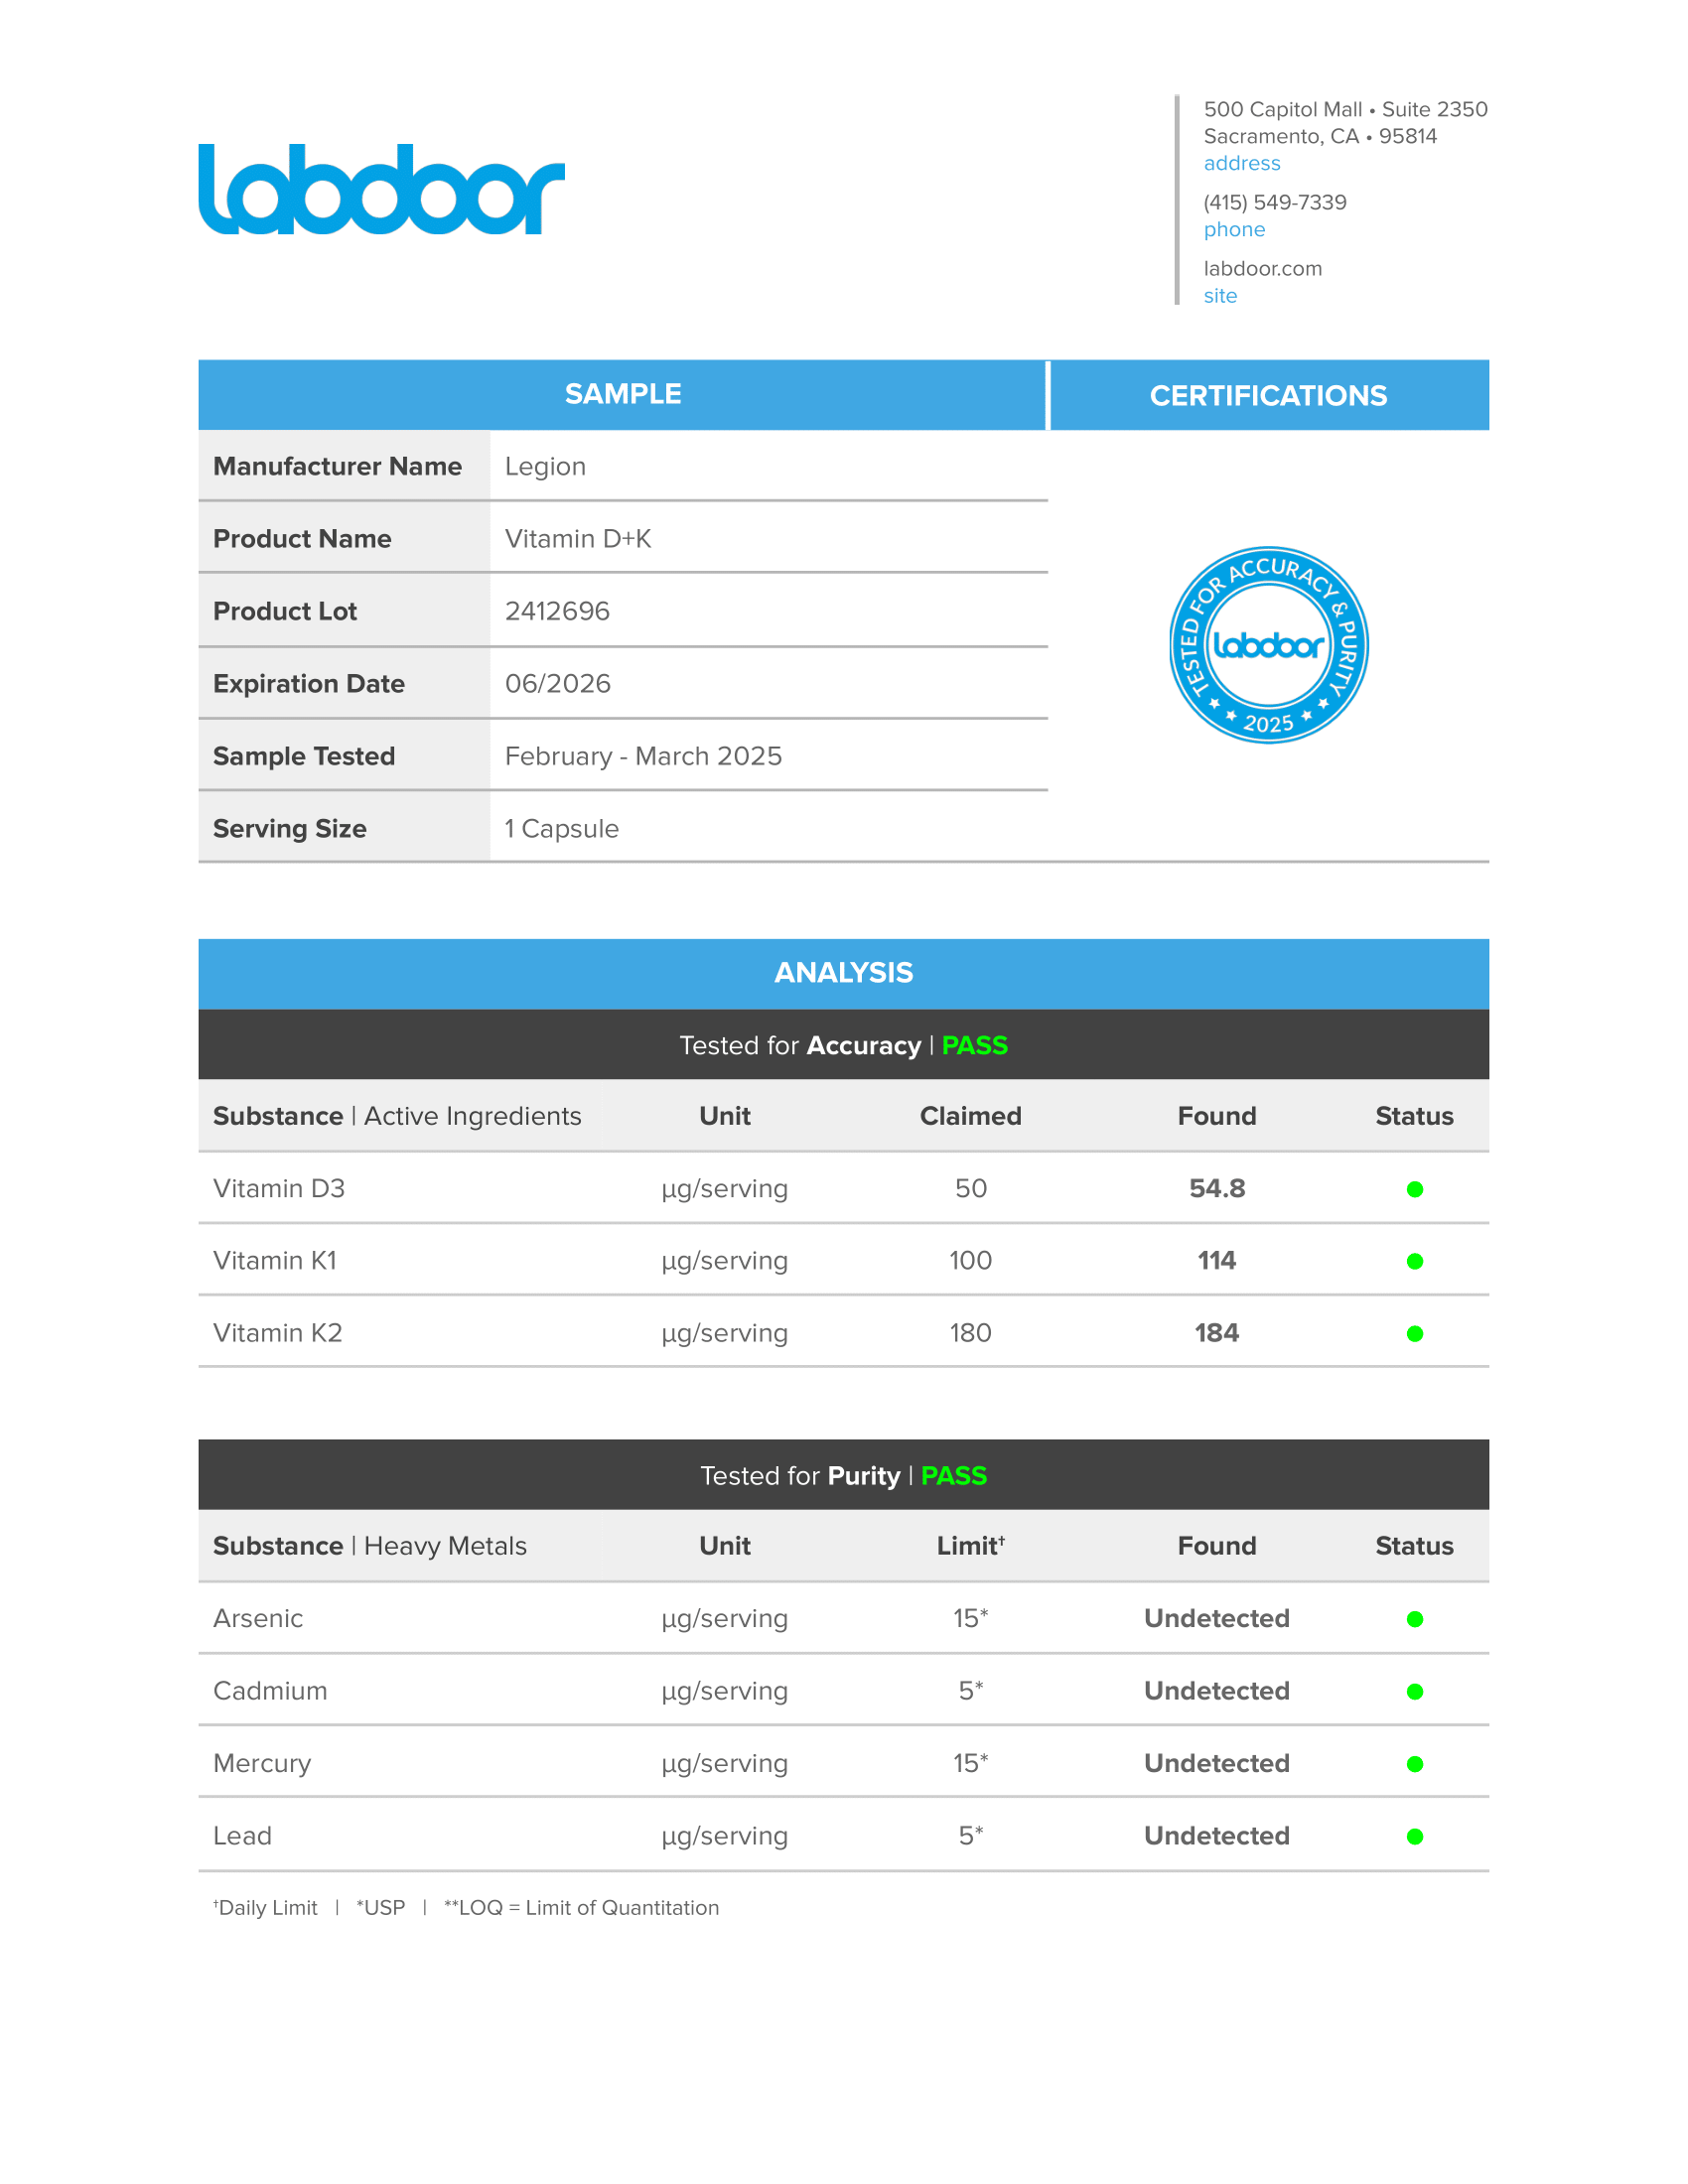Click the large Labdoor logo

(x=381, y=189)
